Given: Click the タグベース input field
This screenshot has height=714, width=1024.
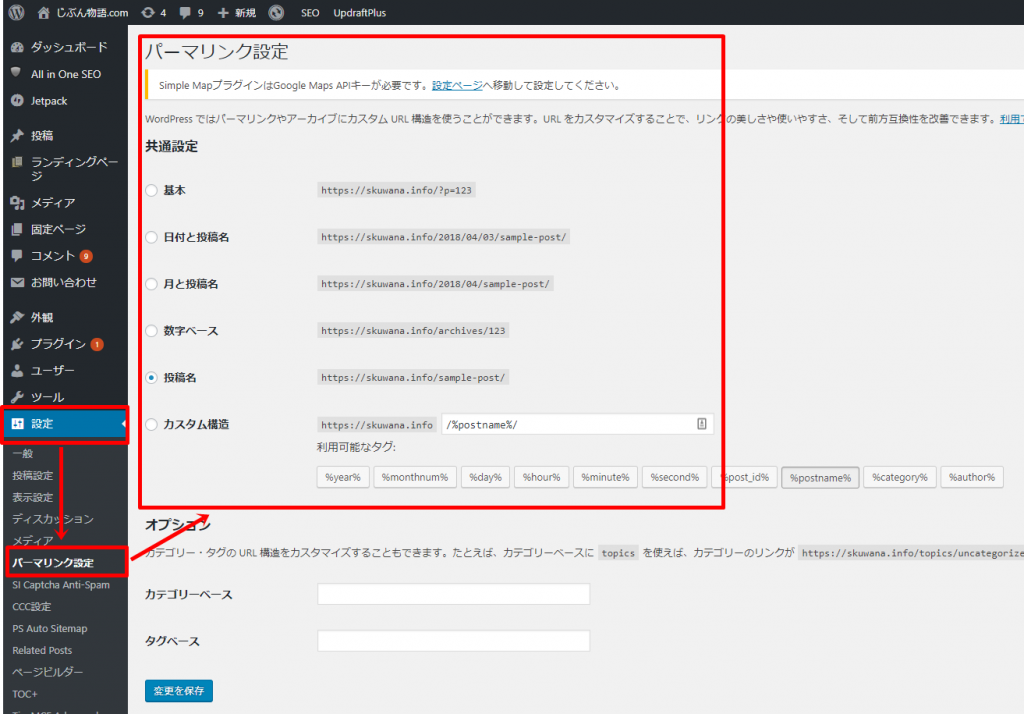Looking at the screenshot, I should pyautogui.click(x=453, y=641).
